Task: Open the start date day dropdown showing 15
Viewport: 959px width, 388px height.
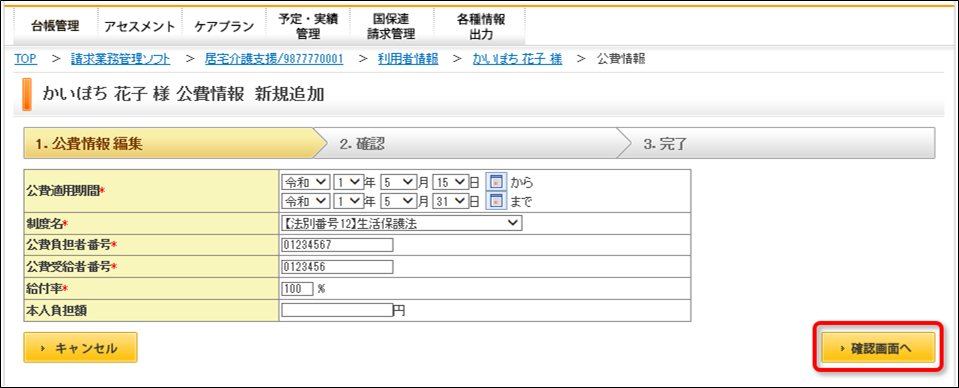Action: [x=450, y=182]
